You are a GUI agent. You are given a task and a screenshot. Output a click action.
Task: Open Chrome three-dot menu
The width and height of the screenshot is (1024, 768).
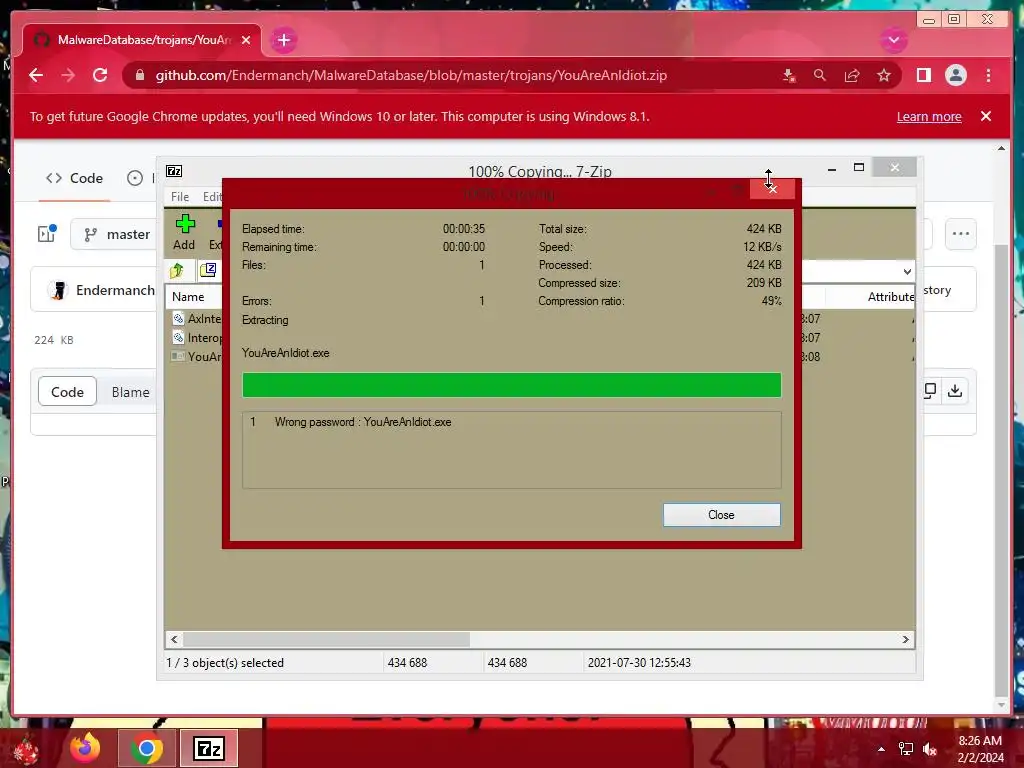point(988,76)
